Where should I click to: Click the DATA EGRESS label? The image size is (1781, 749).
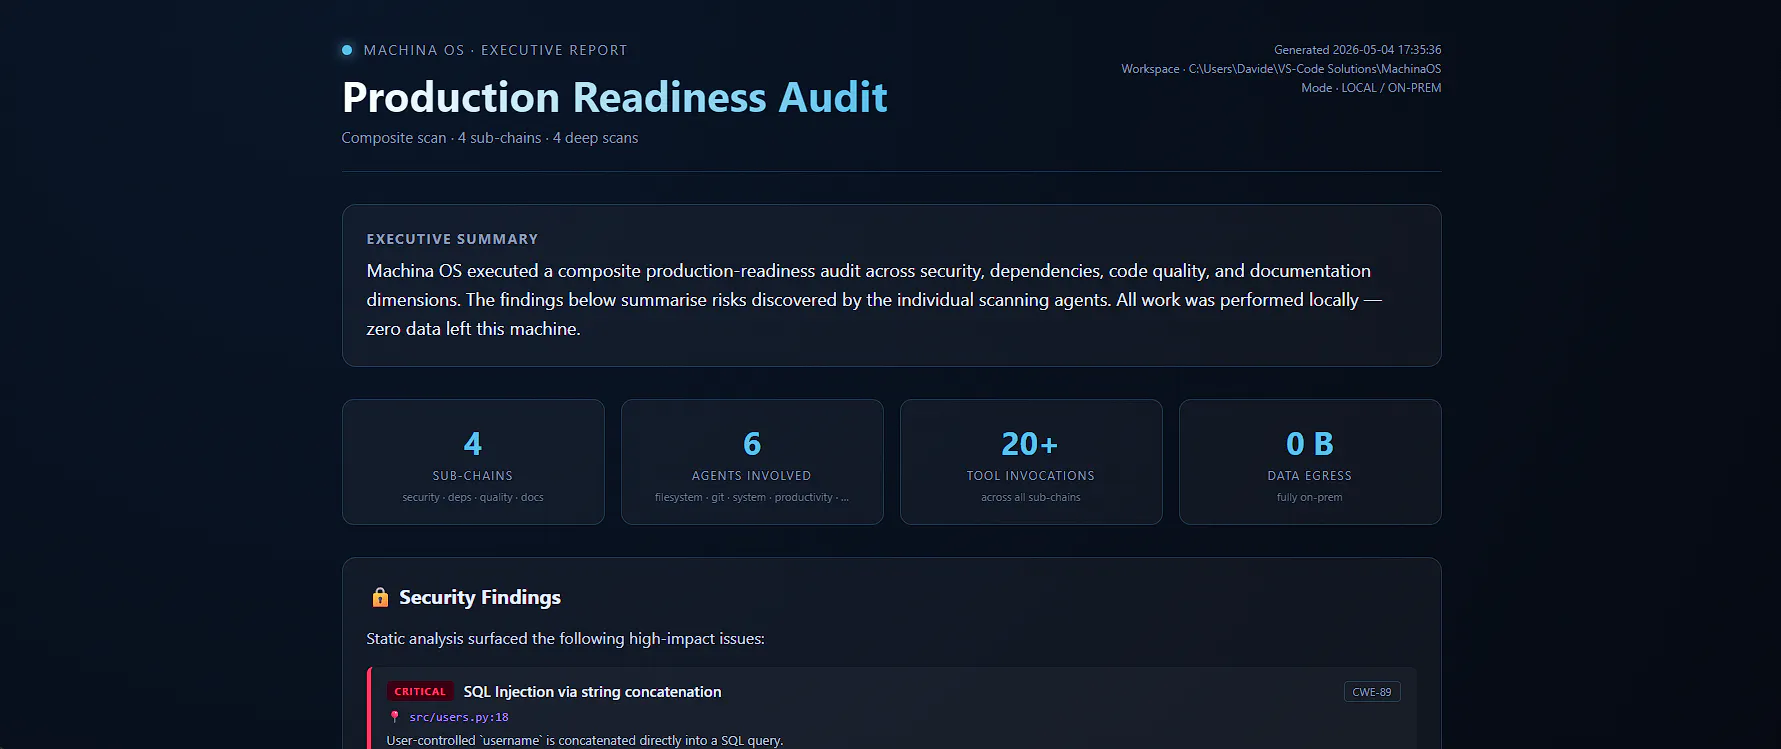tap(1310, 476)
